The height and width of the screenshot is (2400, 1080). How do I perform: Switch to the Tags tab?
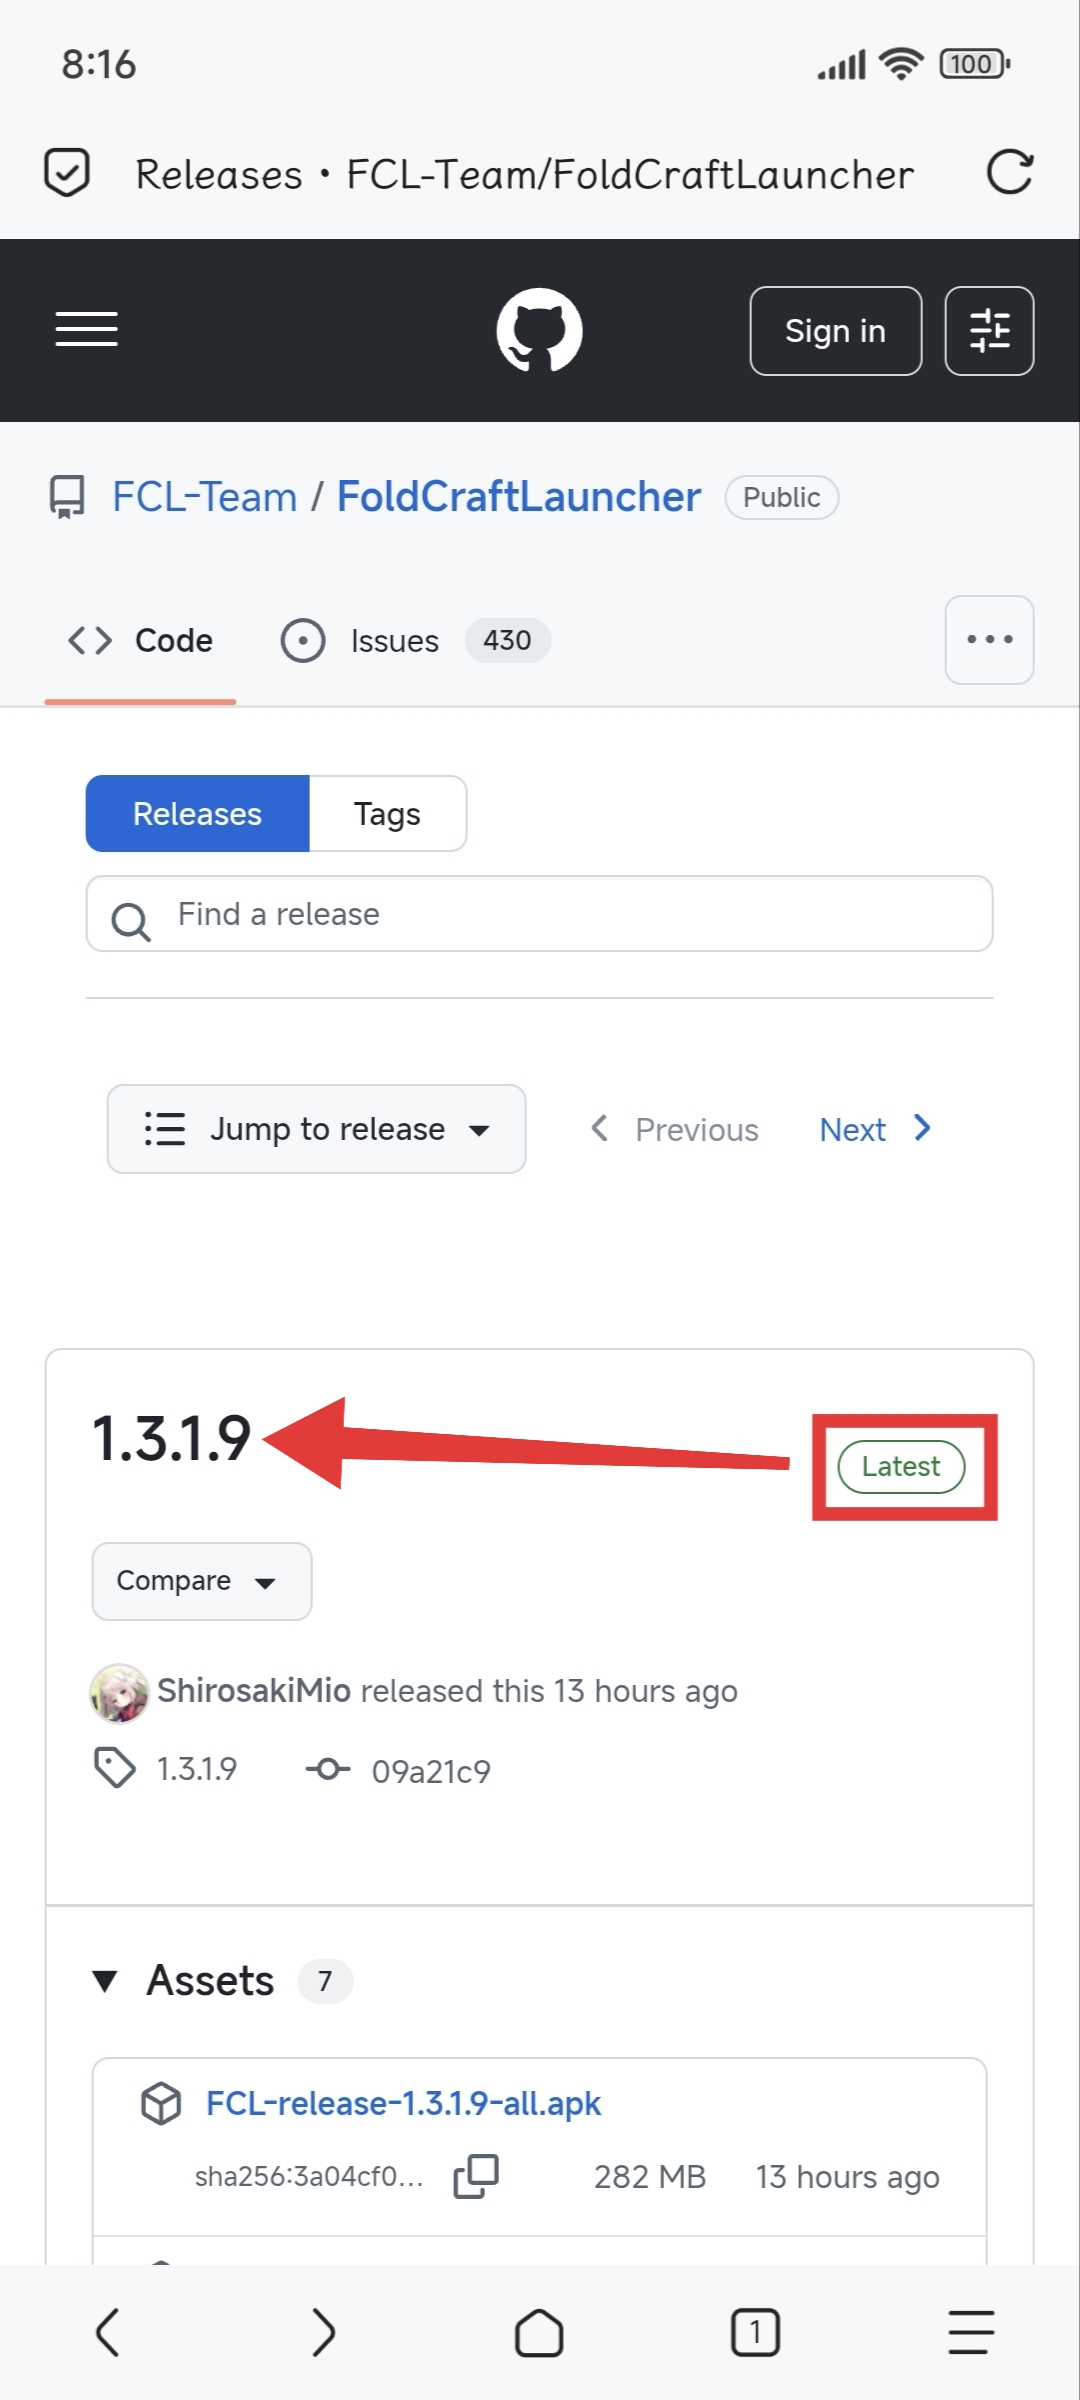387,814
